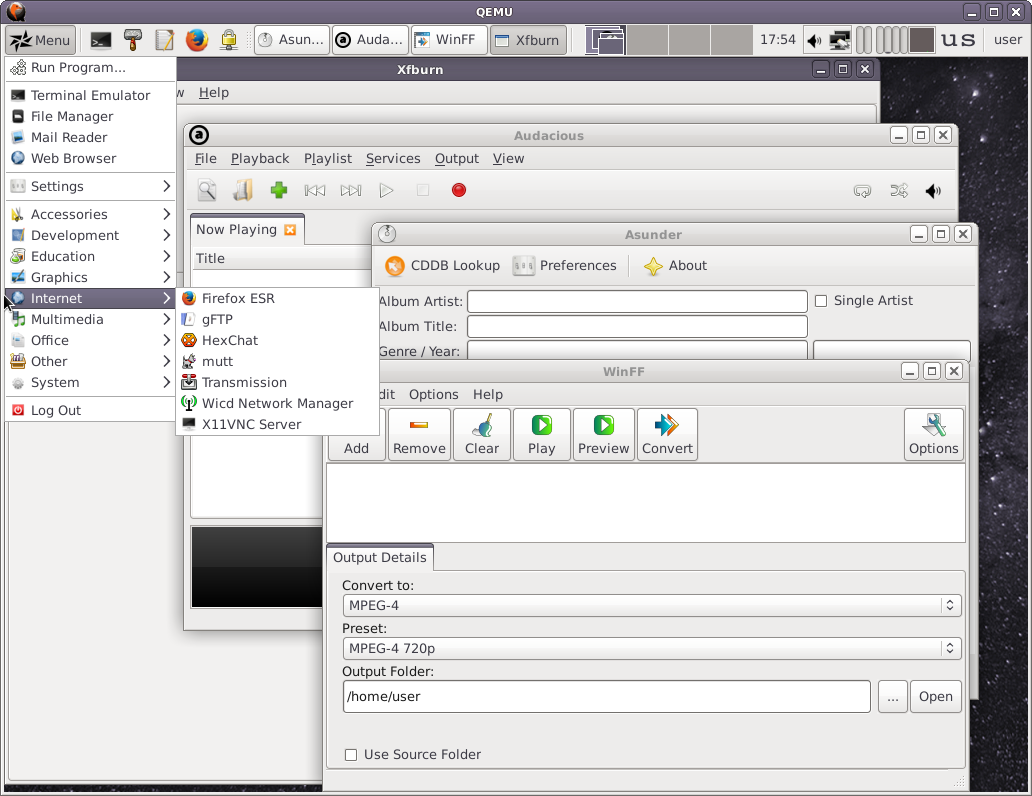
Task: Close the Now Playing playlist tab
Action: click(290, 230)
